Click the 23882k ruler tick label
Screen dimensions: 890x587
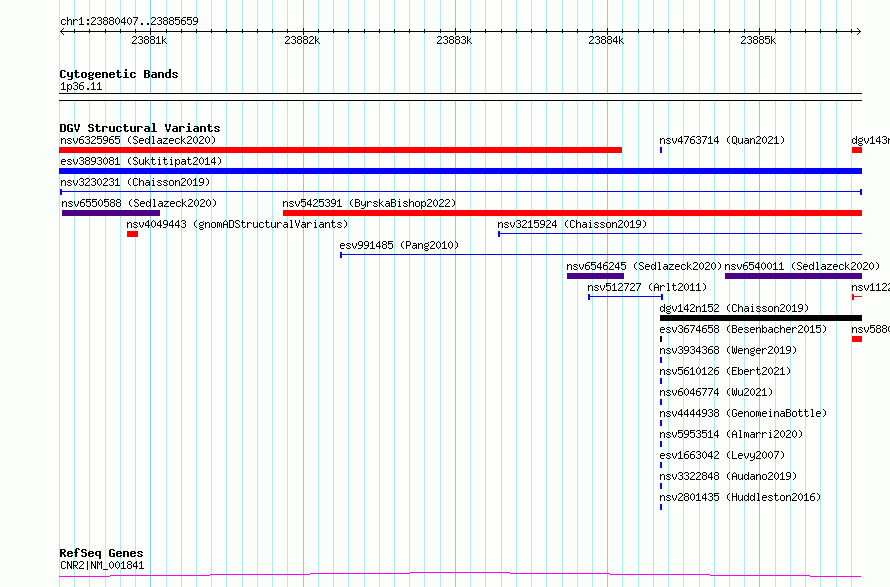[302, 40]
